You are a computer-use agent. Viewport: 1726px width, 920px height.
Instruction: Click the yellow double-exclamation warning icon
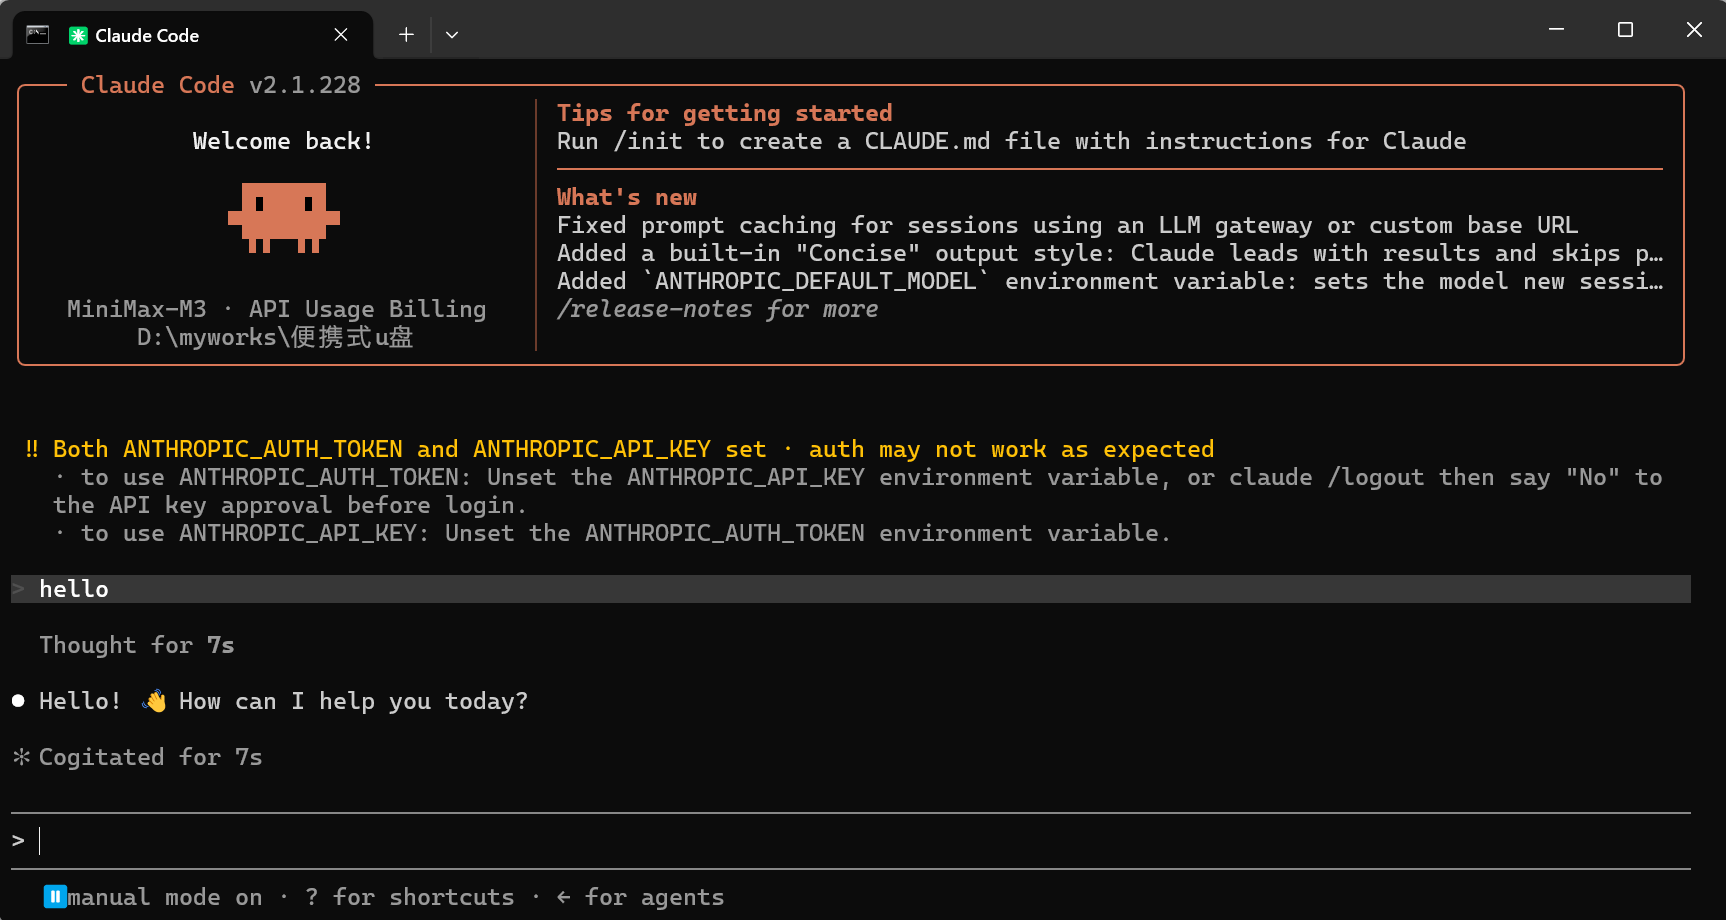pyautogui.click(x=32, y=449)
